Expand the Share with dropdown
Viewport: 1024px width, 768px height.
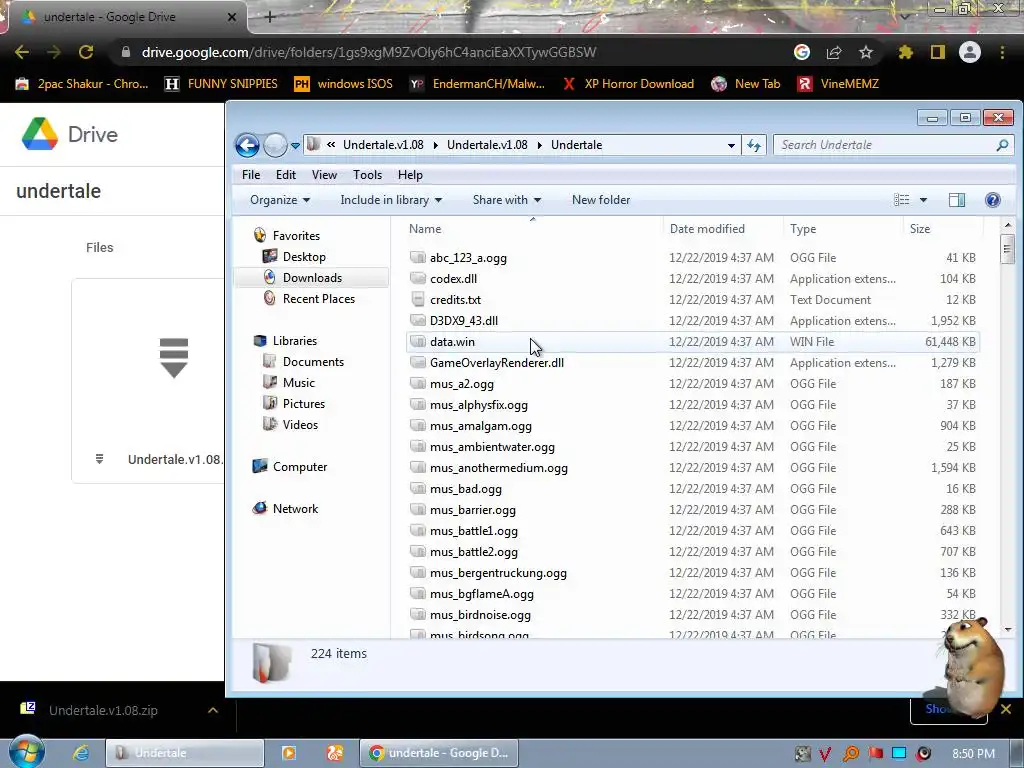pos(507,200)
